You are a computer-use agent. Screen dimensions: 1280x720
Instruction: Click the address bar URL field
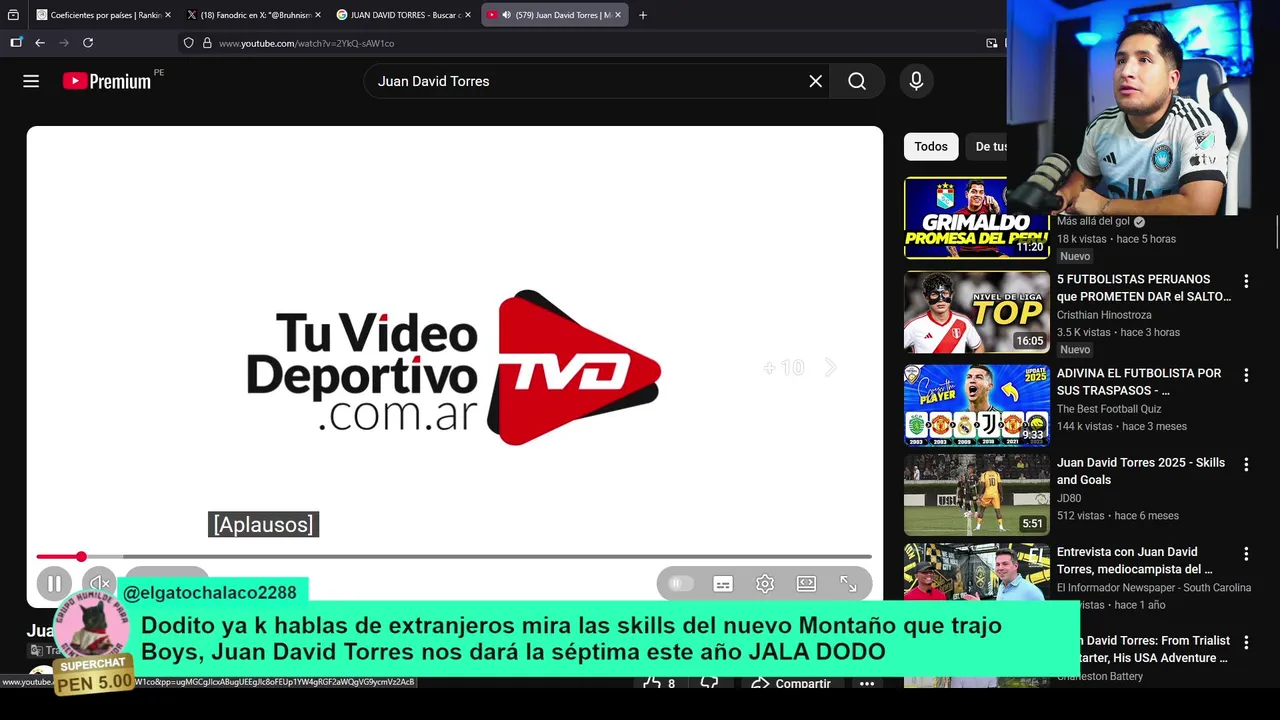[x=590, y=43]
